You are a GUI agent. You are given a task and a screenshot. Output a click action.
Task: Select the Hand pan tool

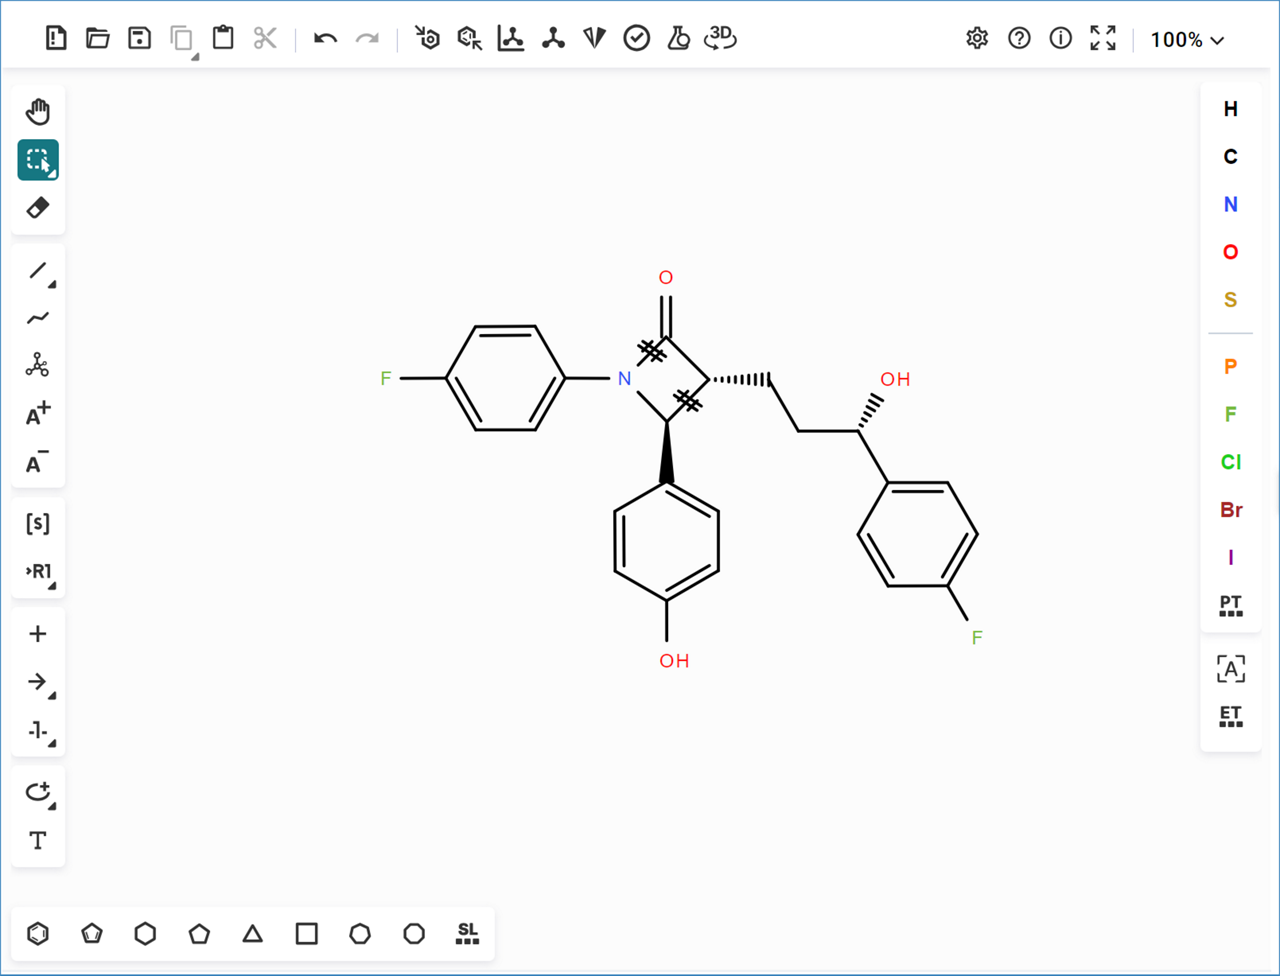(x=38, y=111)
